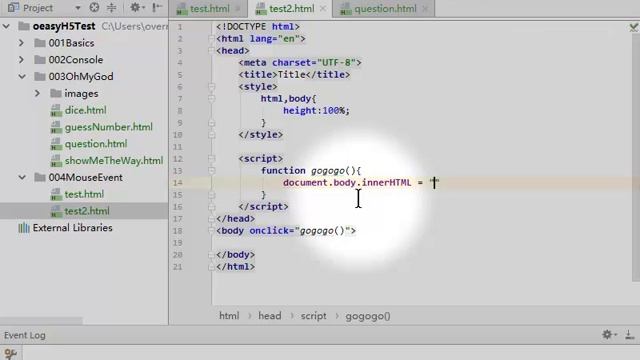The height and width of the screenshot is (360, 640).
Task: Close the test2.html tab
Action: [323, 9]
